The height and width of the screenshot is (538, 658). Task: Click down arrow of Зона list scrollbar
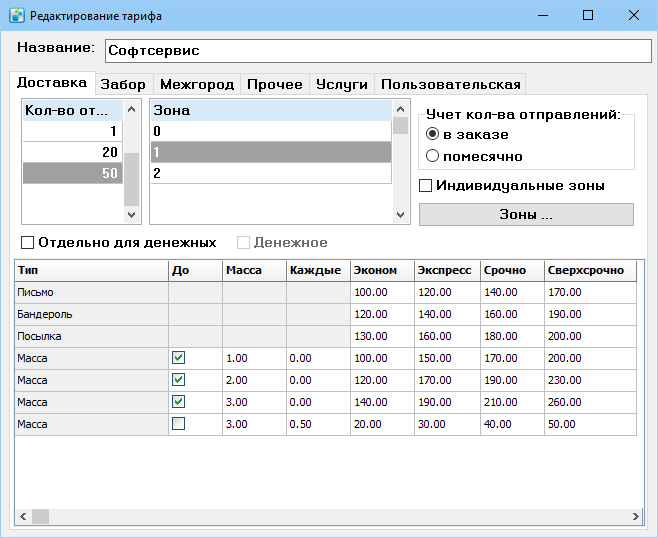coord(400,214)
